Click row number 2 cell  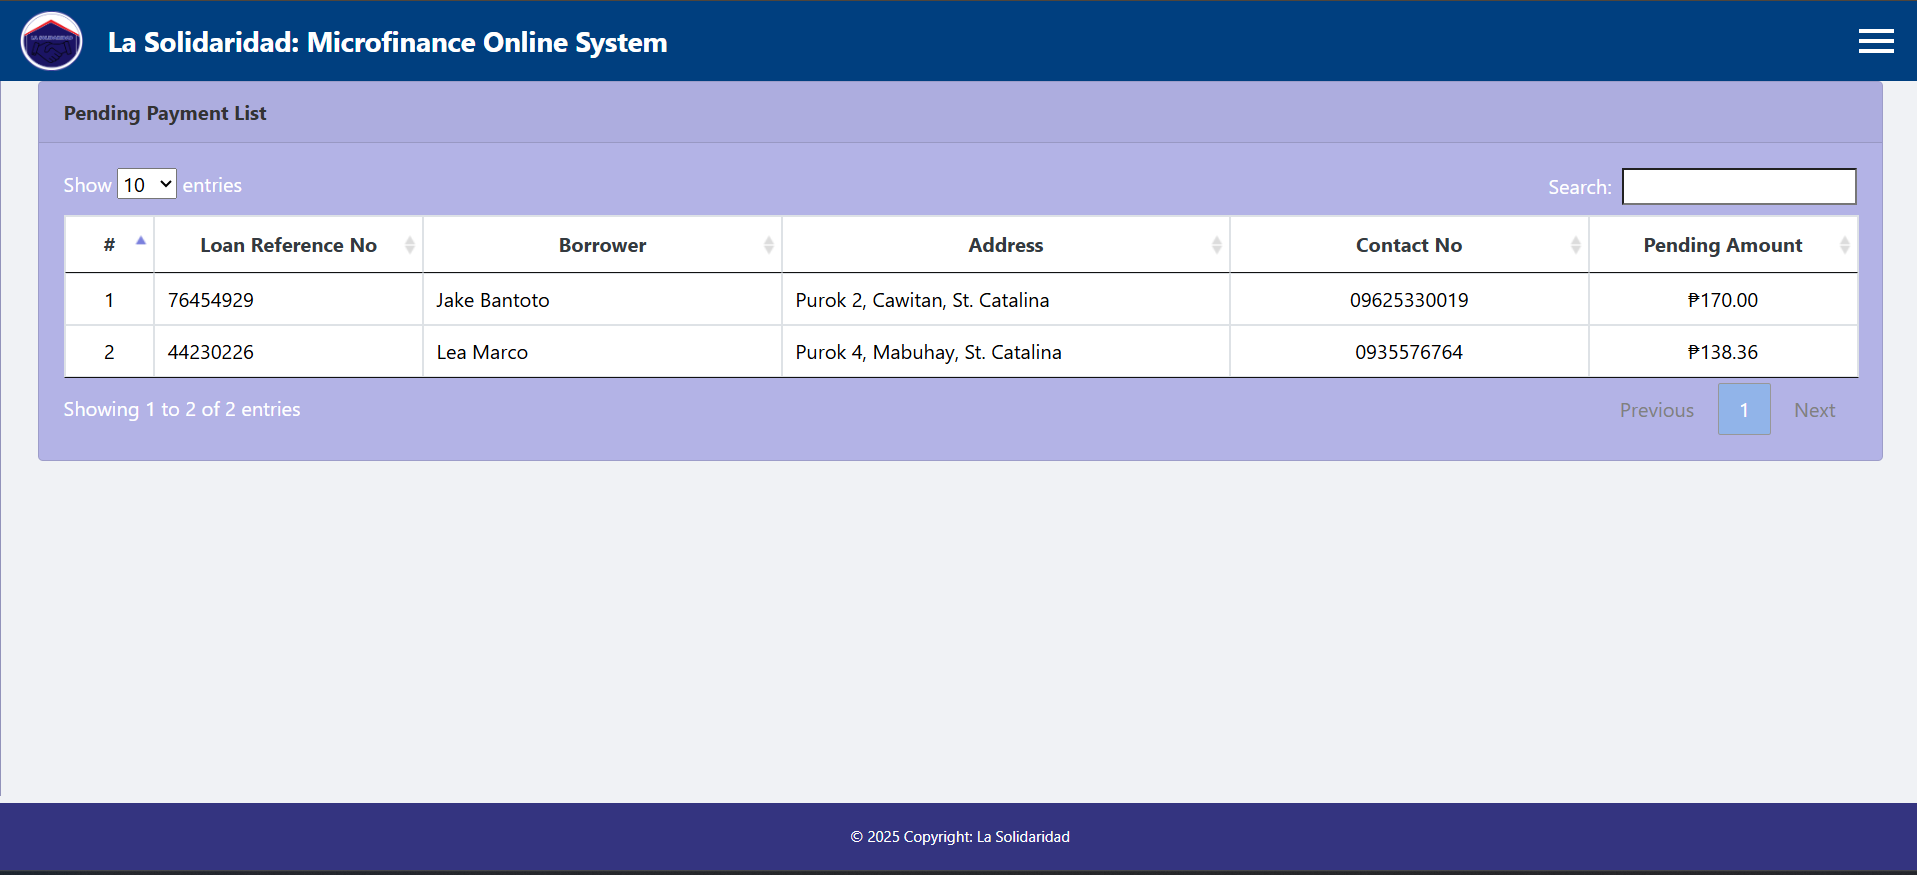(x=109, y=352)
